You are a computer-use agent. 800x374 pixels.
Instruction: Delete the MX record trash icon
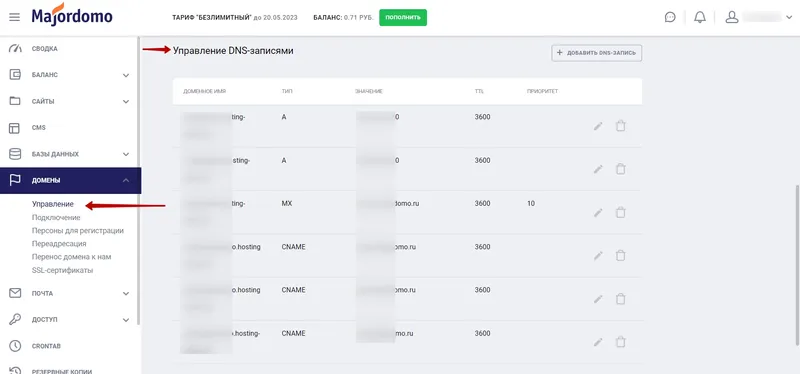point(620,212)
